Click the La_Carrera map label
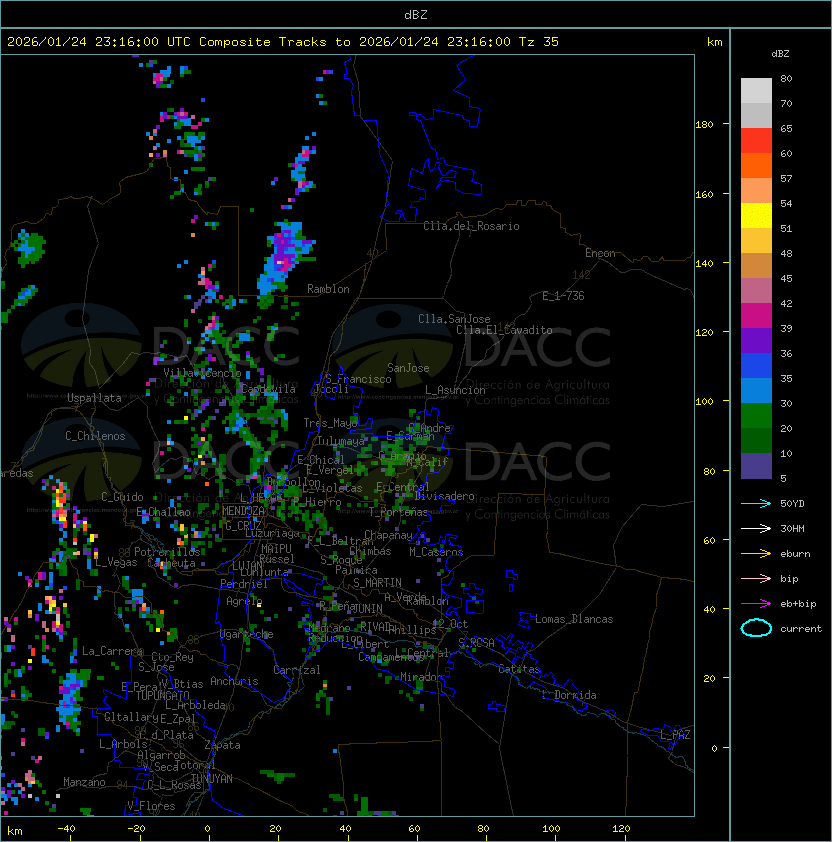 click(112, 651)
